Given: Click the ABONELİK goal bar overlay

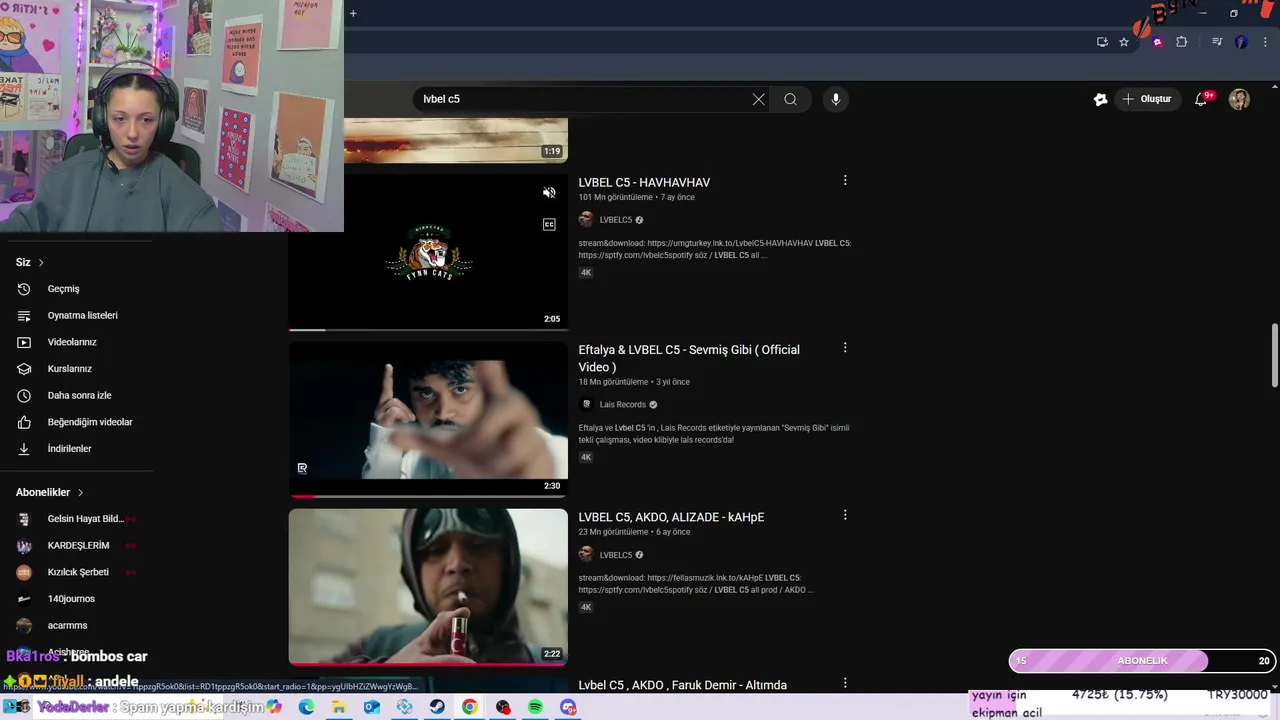Looking at the screenshot, I should [1142, 661].
